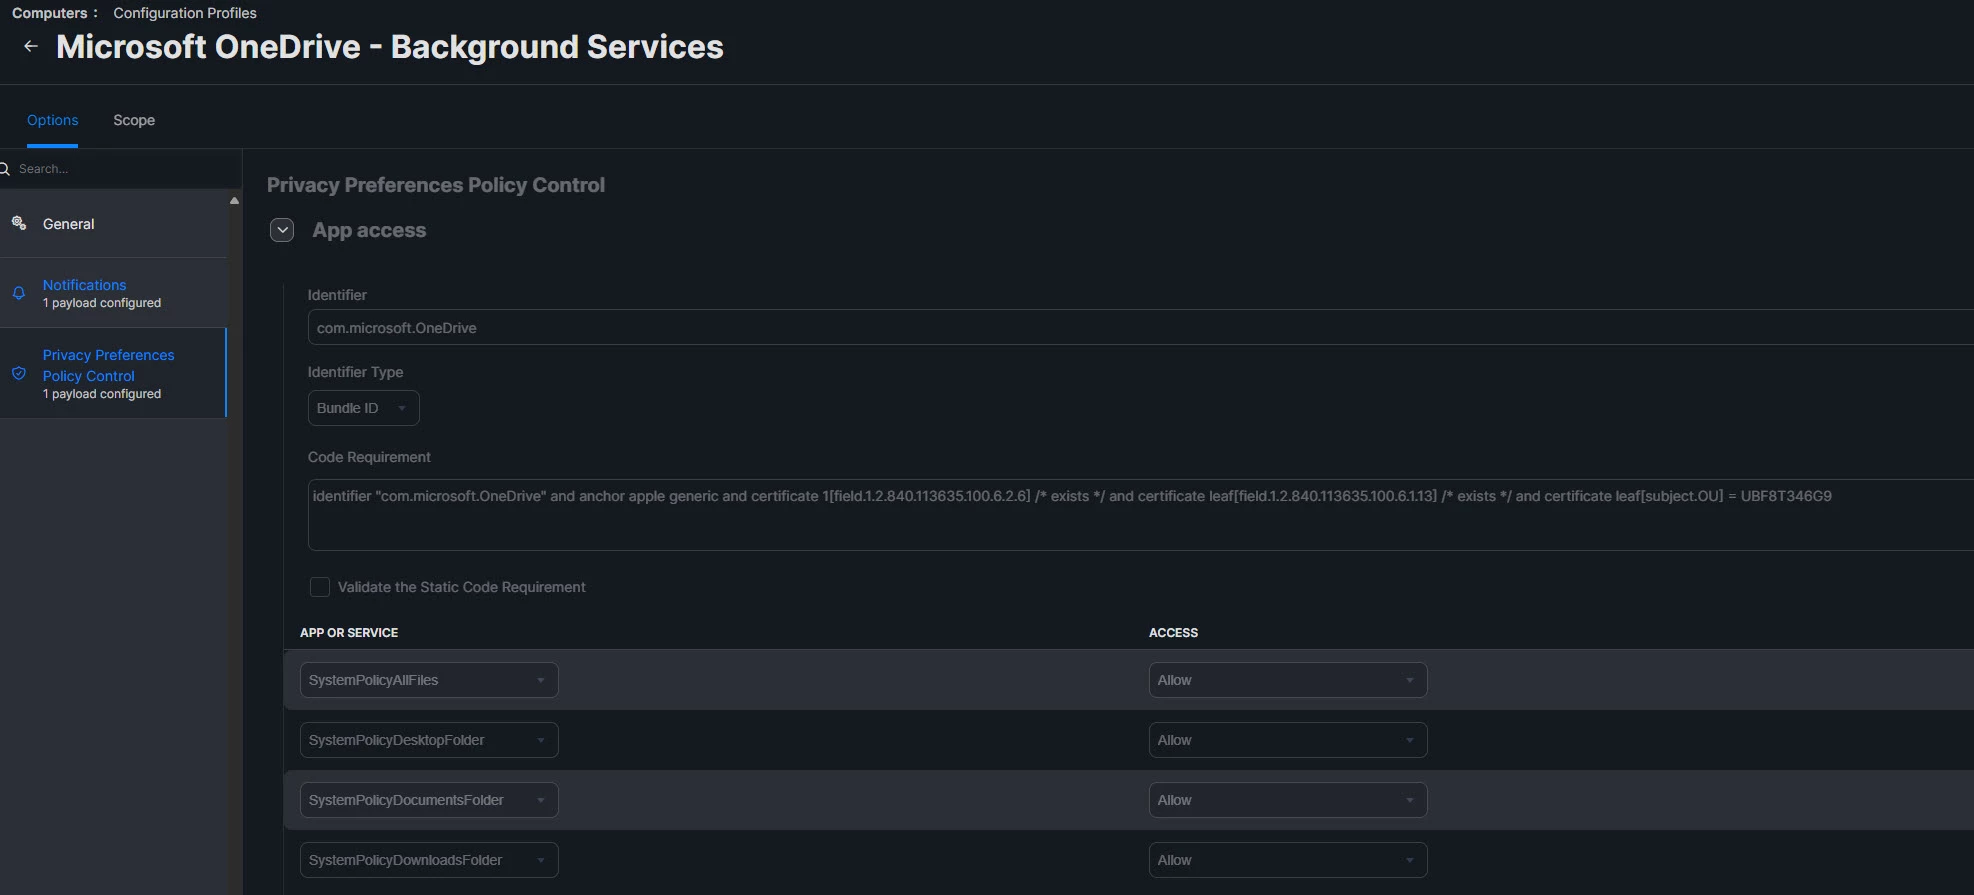Screen dimensions: 1974x895
Task: Collapse the App access section chevron
Action: click(282, 230)
